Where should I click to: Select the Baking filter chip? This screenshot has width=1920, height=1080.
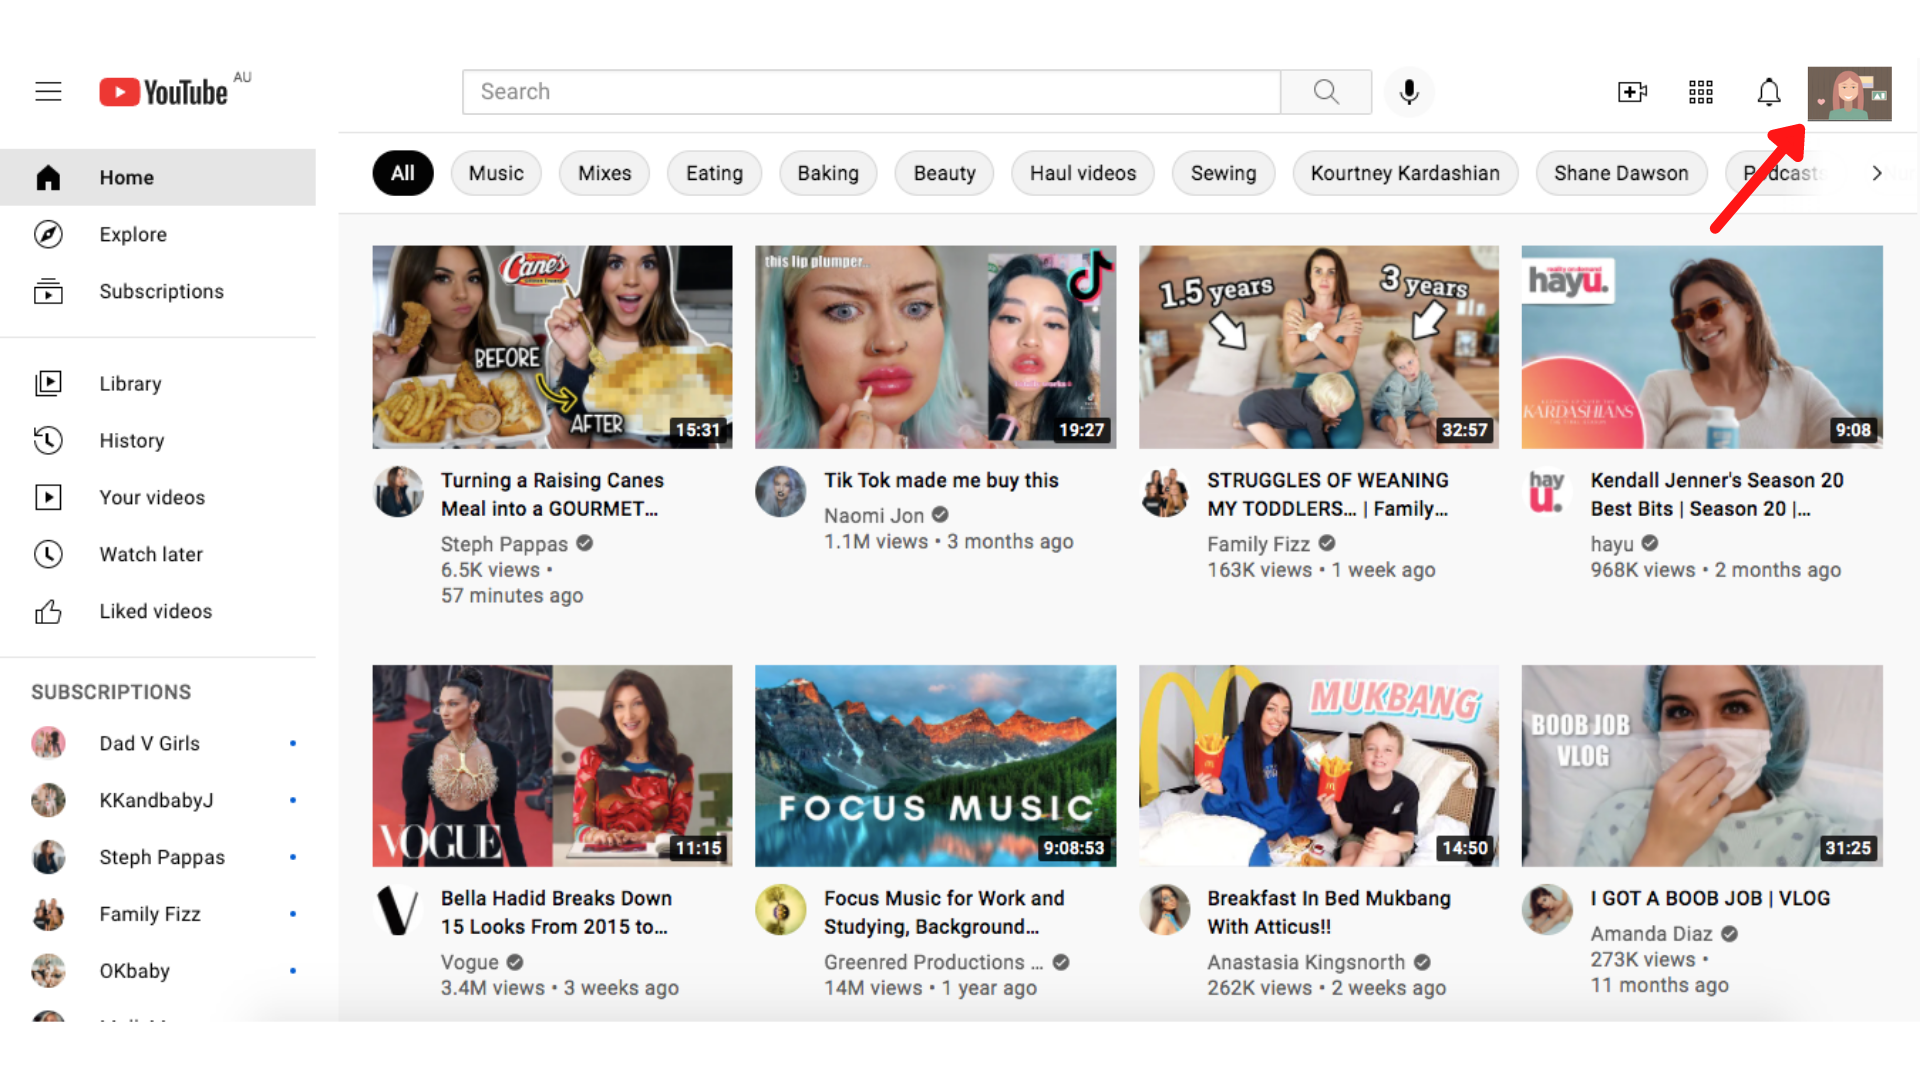click(828, 174)
